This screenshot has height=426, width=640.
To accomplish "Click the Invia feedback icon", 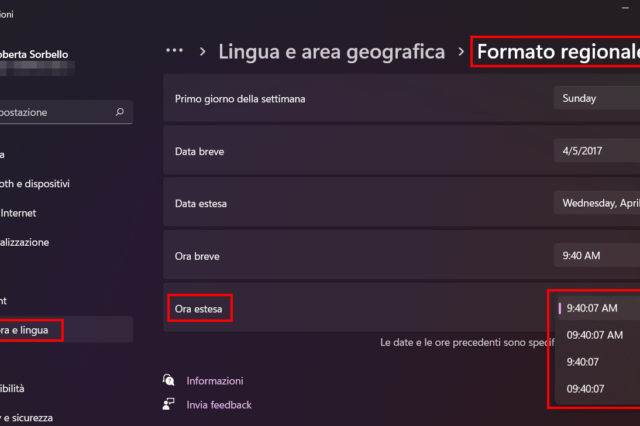I will coord(169,404).
